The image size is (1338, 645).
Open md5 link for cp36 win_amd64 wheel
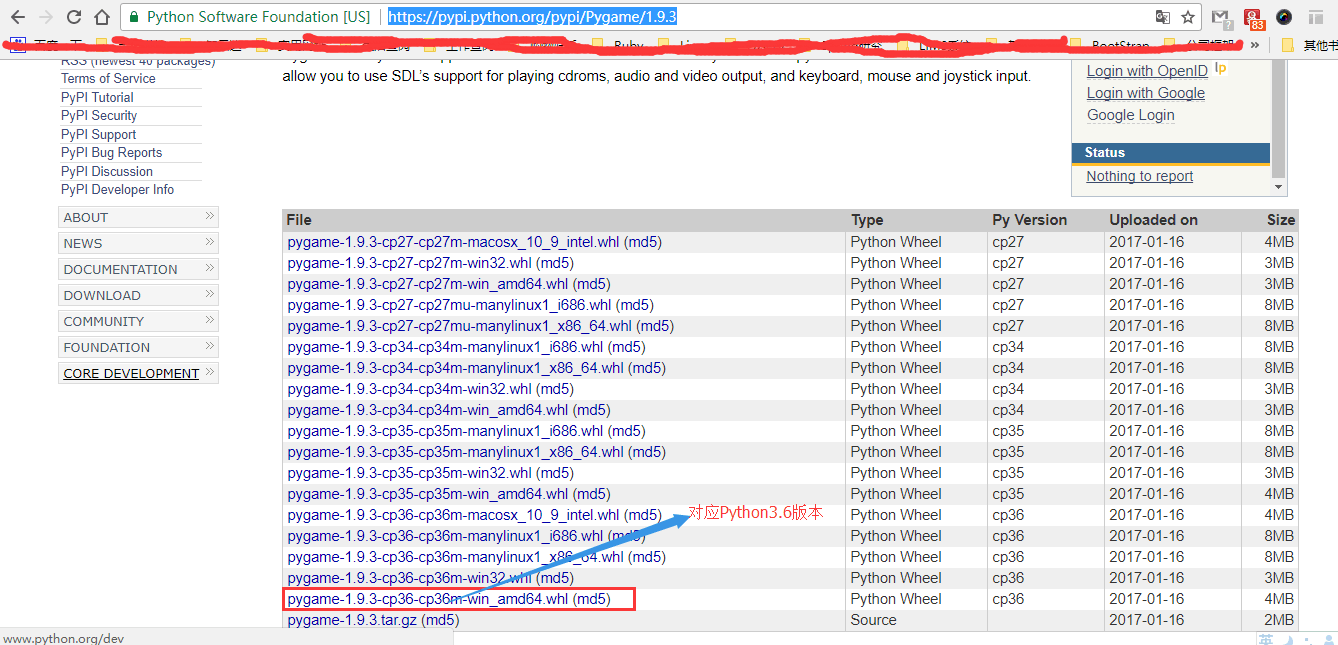pyautogui.click(x=592, y=599)
